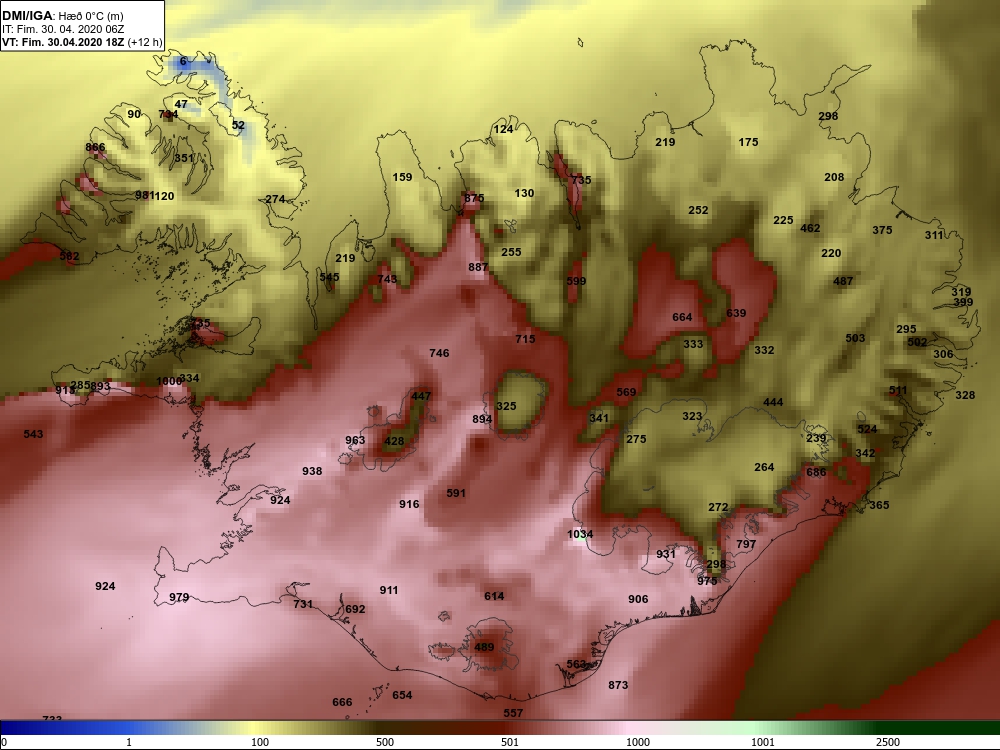Select the map value 664
This screenshot has width=1000, height=750.
tap(682, 318)
